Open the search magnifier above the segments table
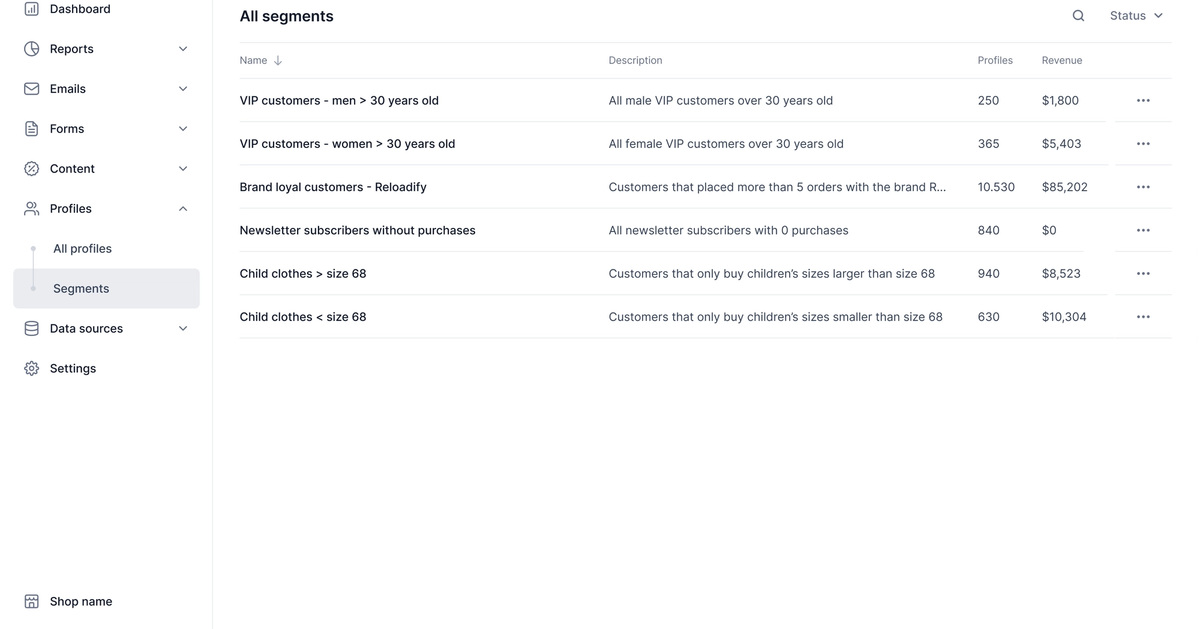 click(x=1078, y=15)
